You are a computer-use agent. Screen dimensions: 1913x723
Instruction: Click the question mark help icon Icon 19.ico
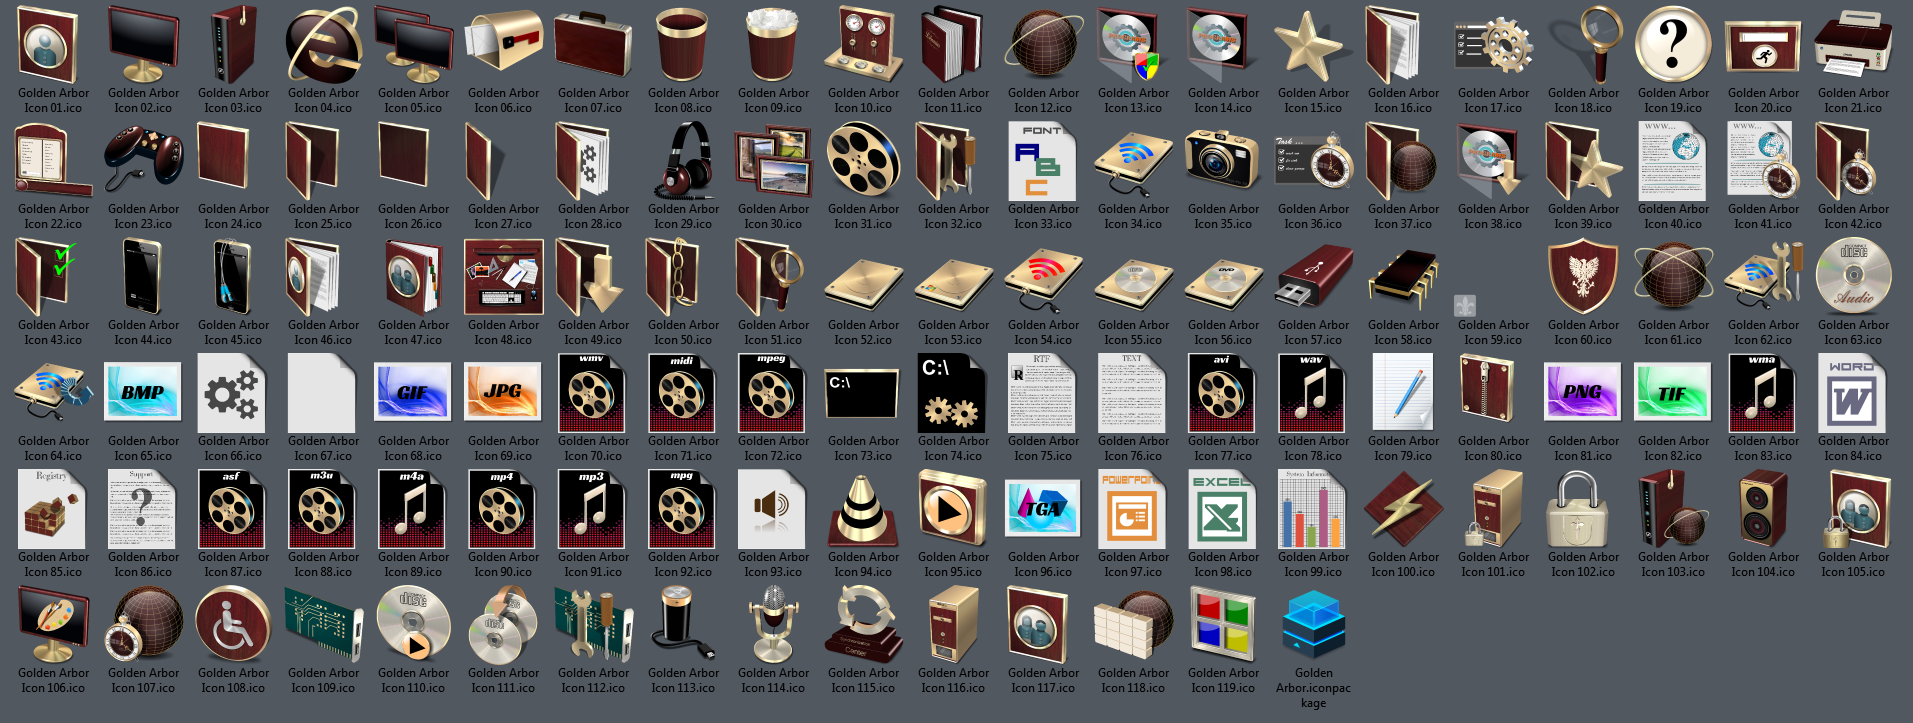click(1673, 45)
